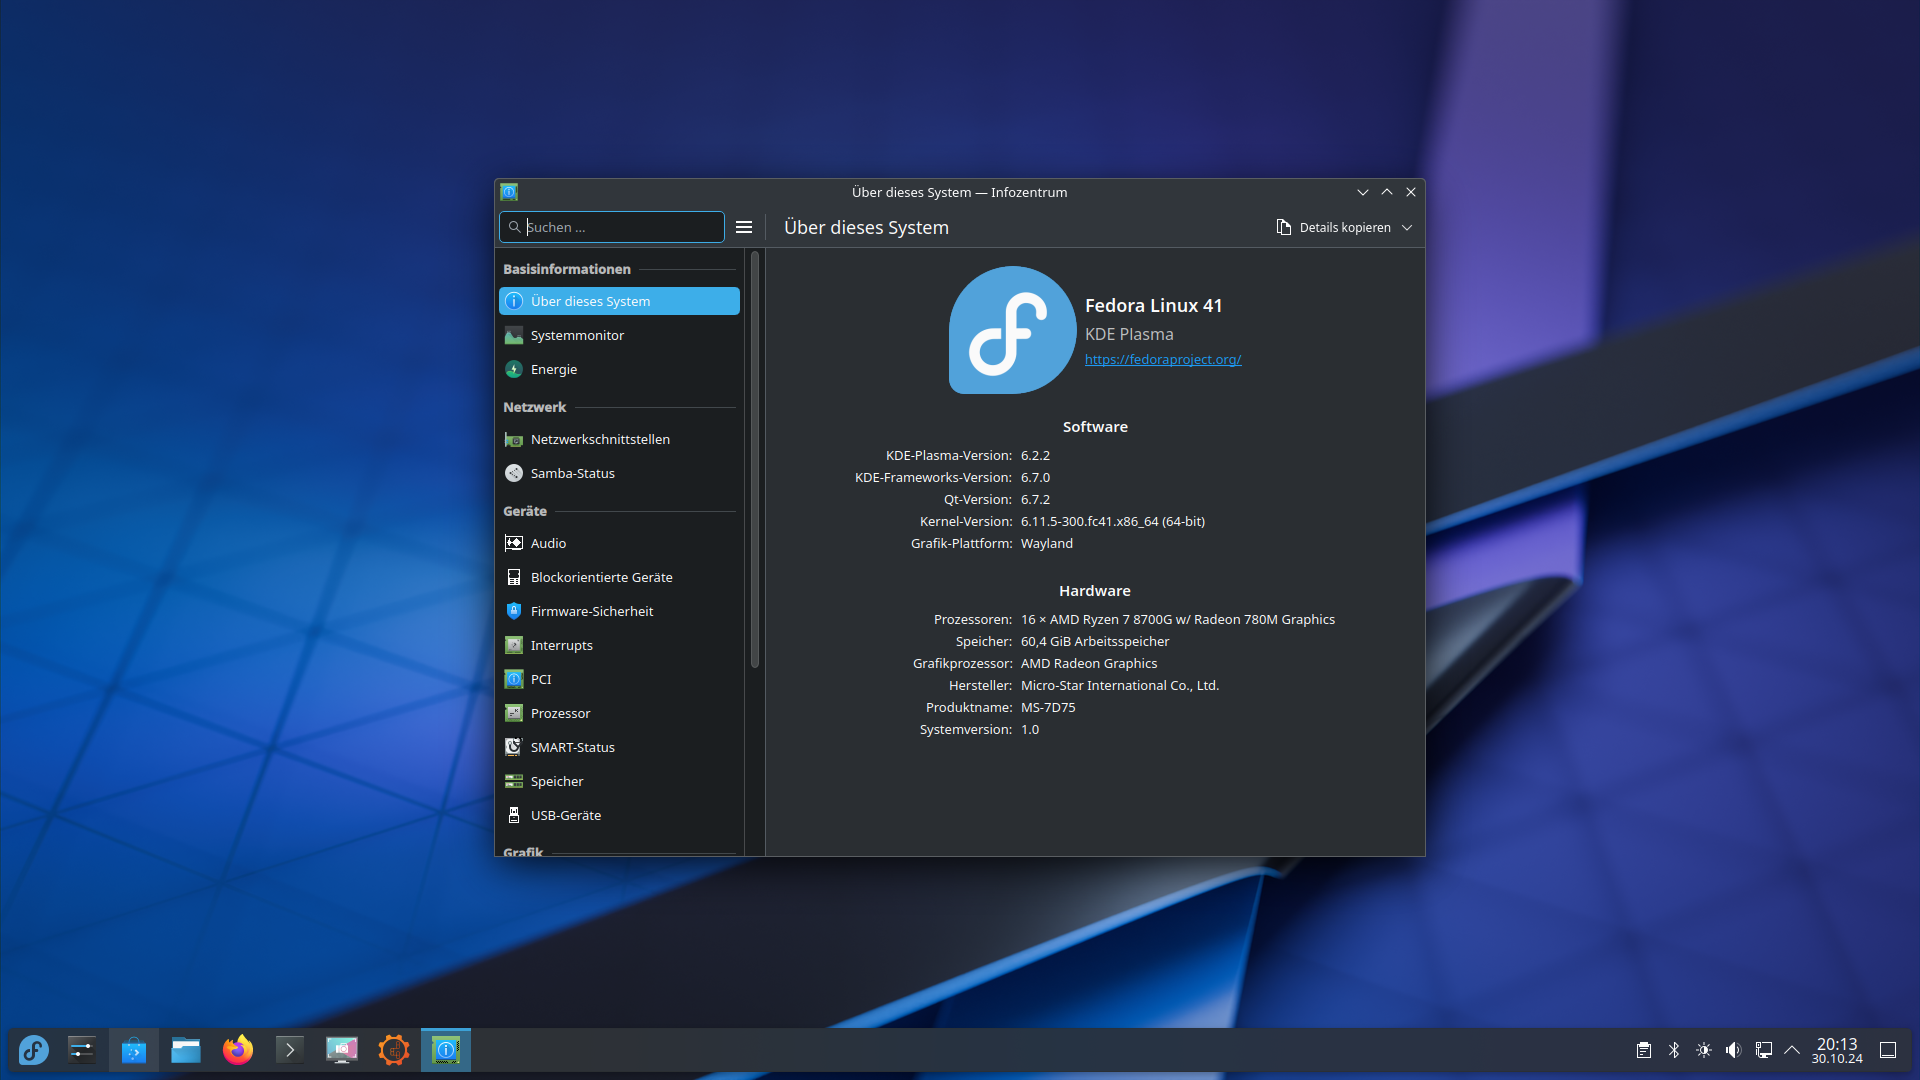
Task: Click the Basisinformationen section header
Action: coord(567,269)
